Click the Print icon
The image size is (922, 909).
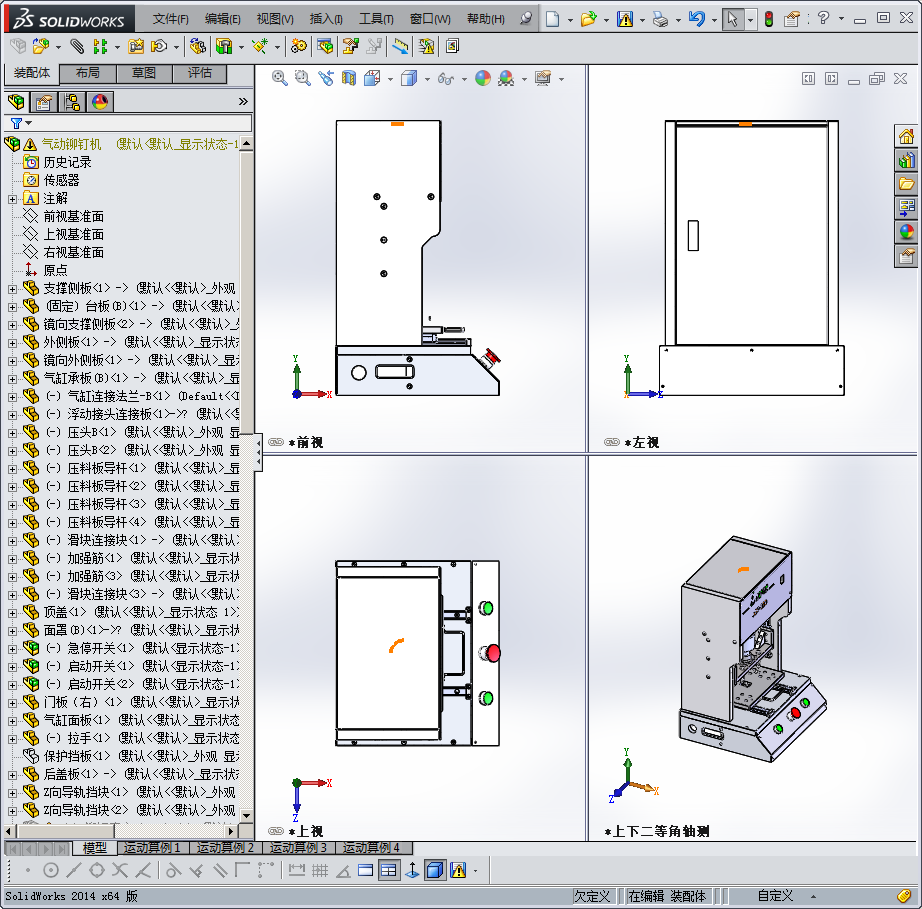click(x=660, y=19)
